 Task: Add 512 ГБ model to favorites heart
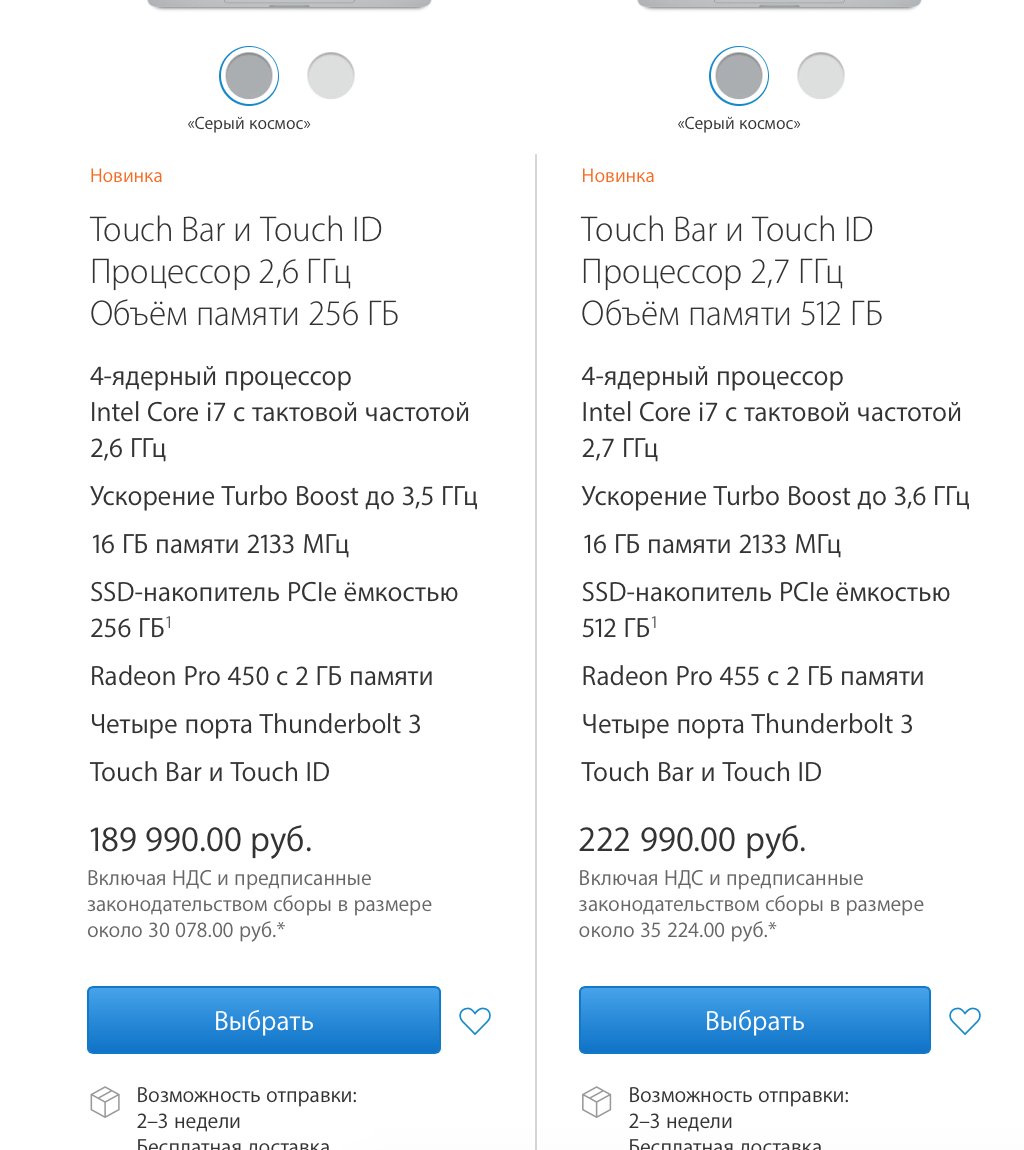pyautogui.click(x=965, y=1020)
